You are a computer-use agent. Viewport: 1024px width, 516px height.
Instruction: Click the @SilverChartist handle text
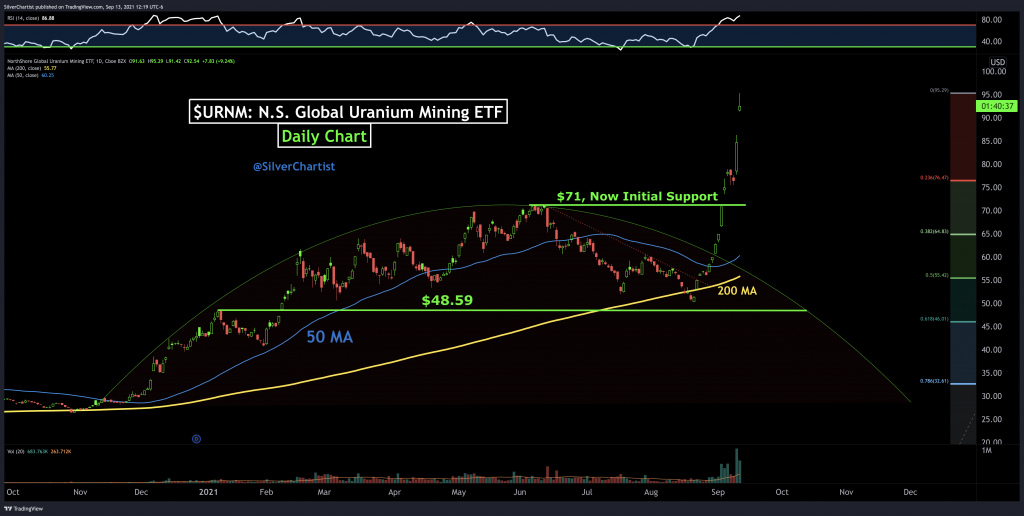(294, 167)
